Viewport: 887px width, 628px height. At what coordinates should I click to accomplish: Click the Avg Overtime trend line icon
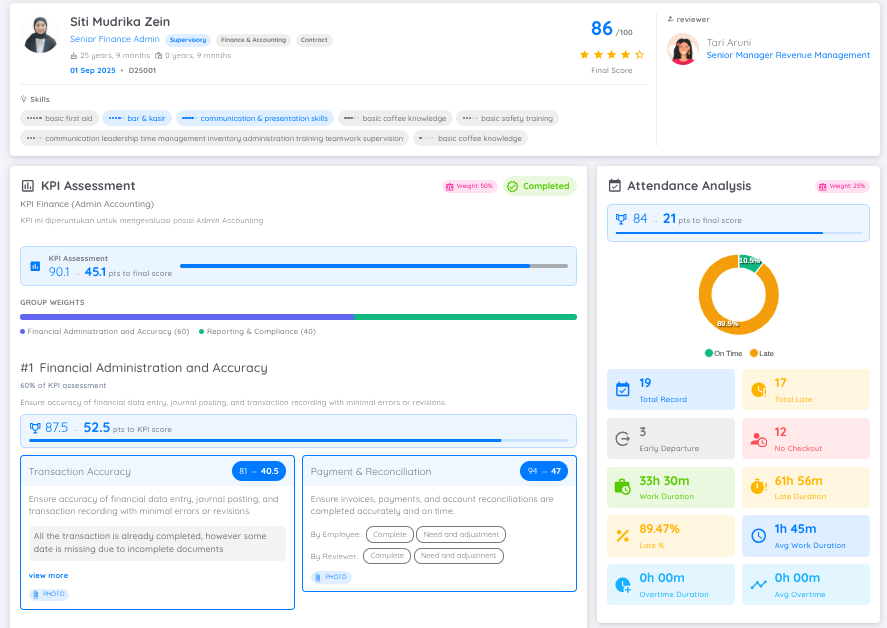tap(759, 585)
